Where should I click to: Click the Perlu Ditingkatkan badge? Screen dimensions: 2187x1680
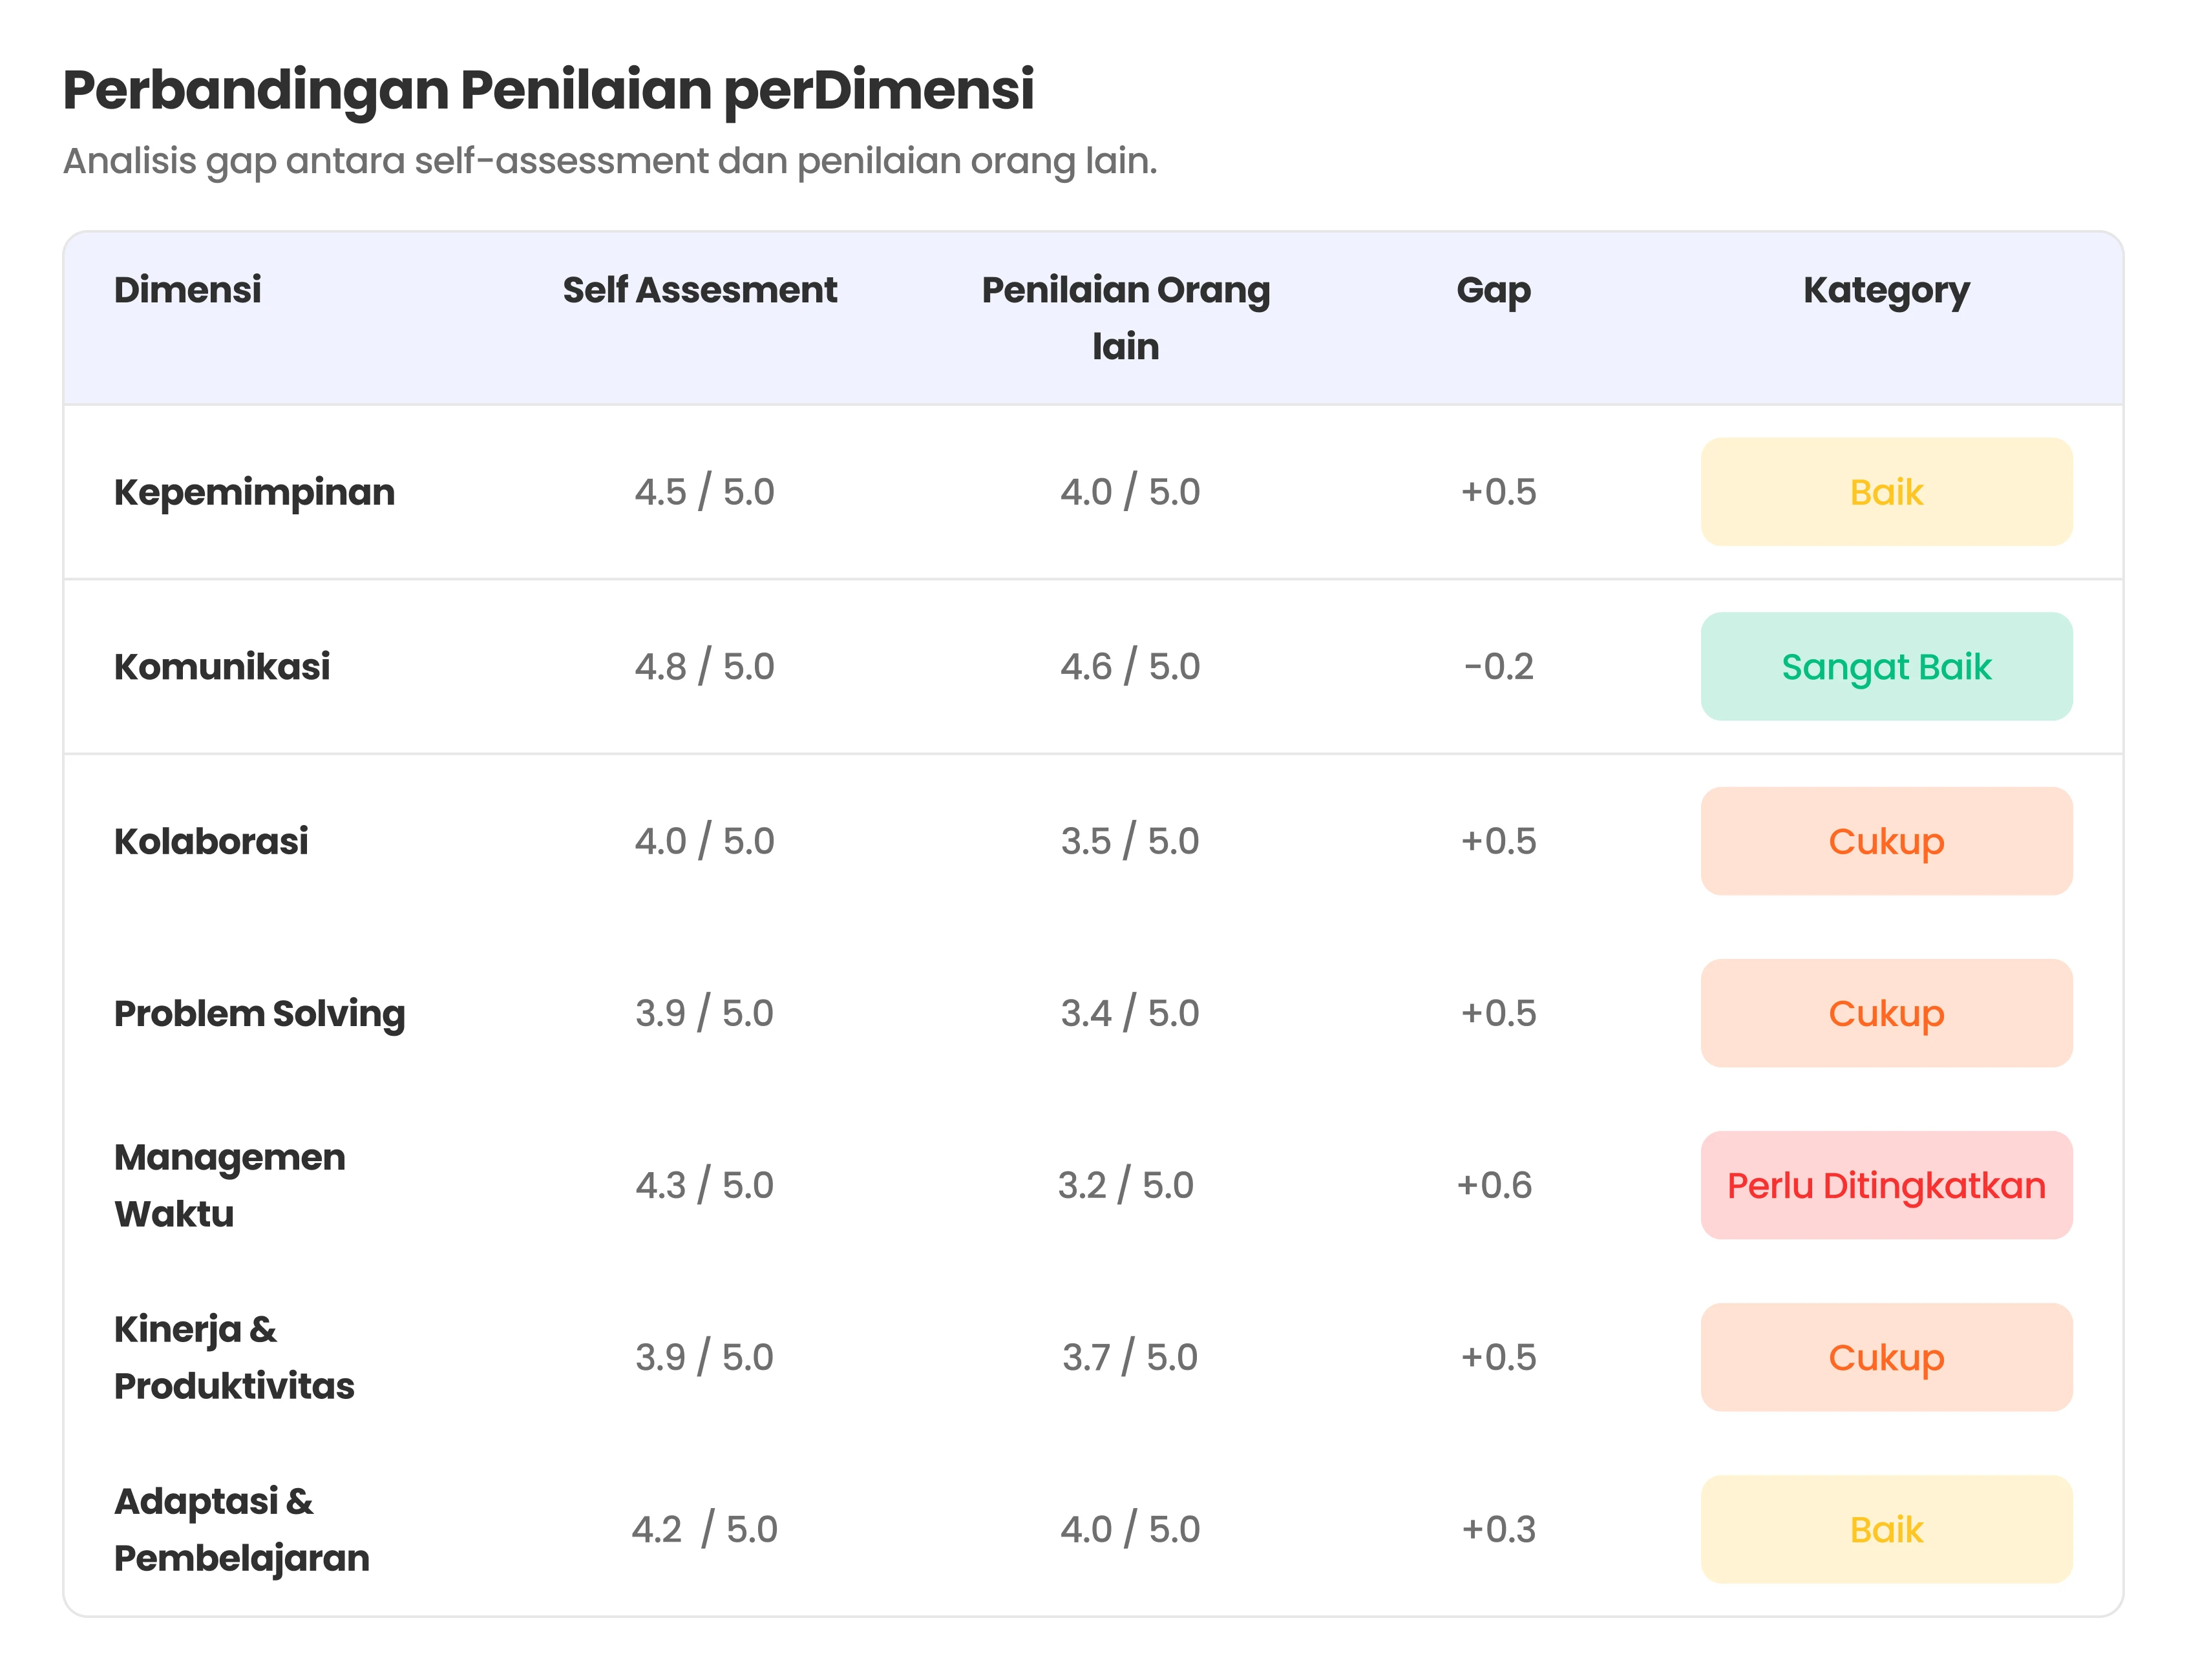[x=1885, y=1185]
